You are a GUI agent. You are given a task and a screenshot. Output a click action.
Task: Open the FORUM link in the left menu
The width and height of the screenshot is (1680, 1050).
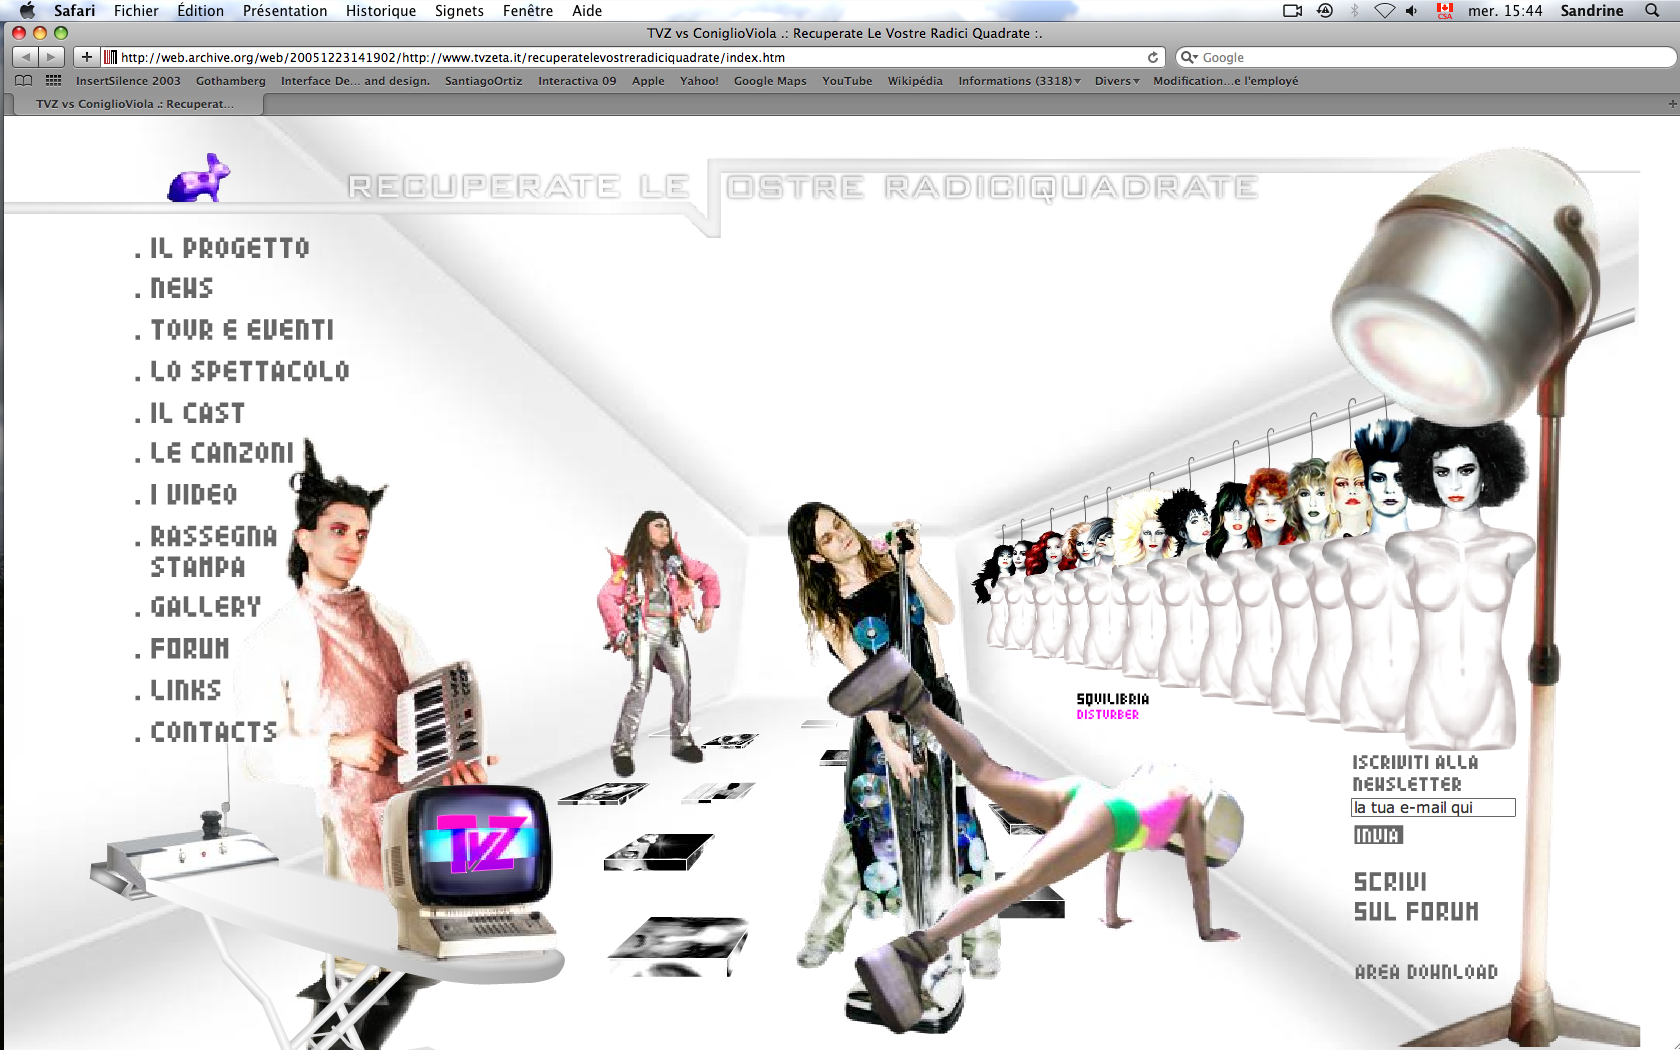189,648
